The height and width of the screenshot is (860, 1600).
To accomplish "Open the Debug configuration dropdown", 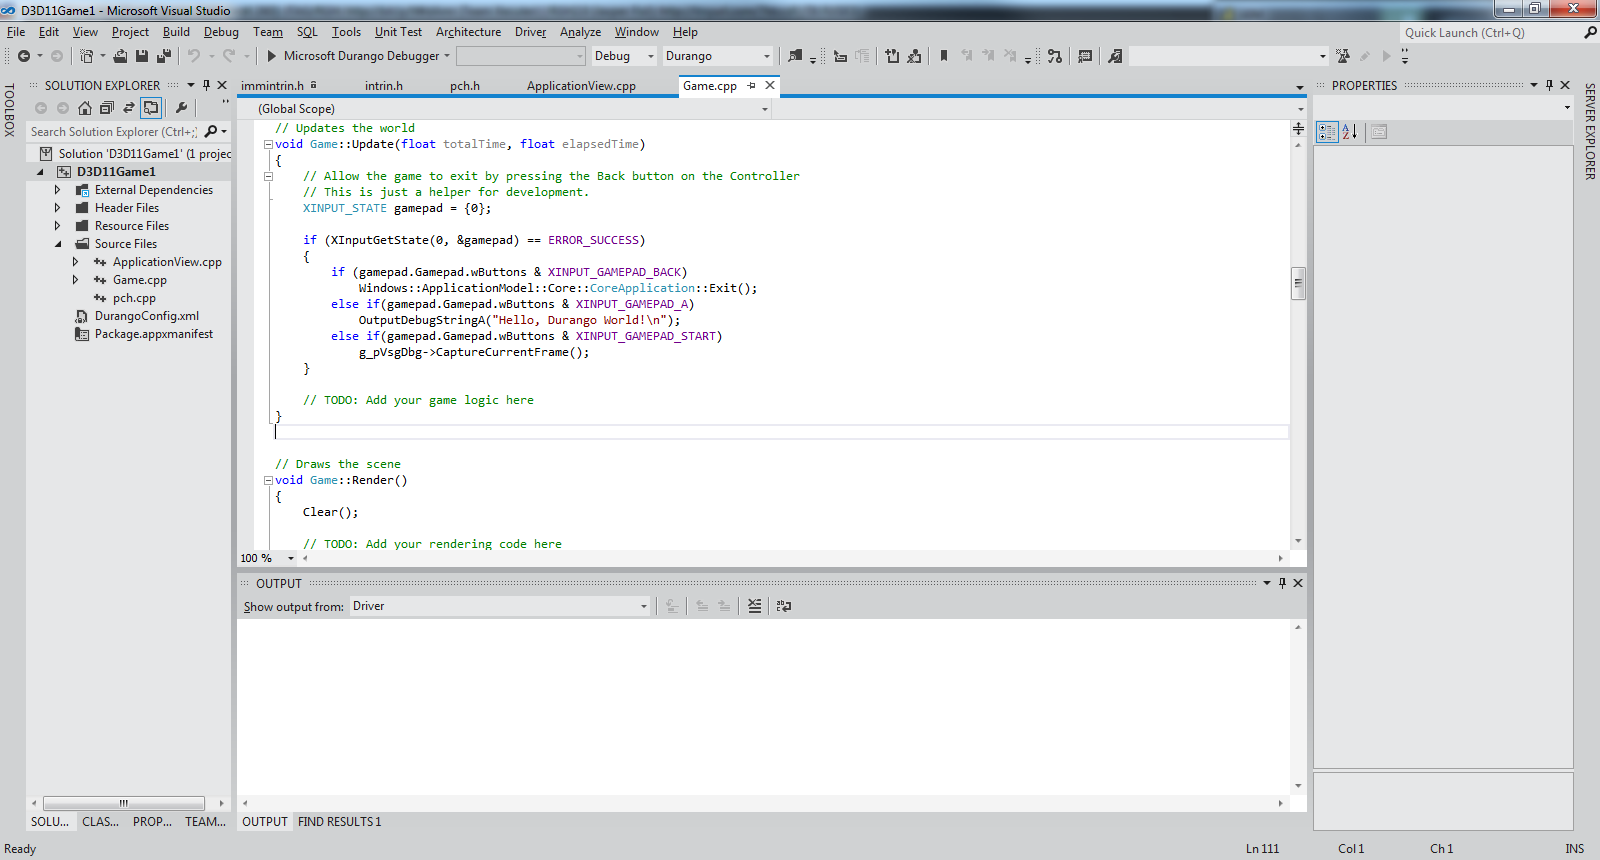I will (x=623, y=56).
